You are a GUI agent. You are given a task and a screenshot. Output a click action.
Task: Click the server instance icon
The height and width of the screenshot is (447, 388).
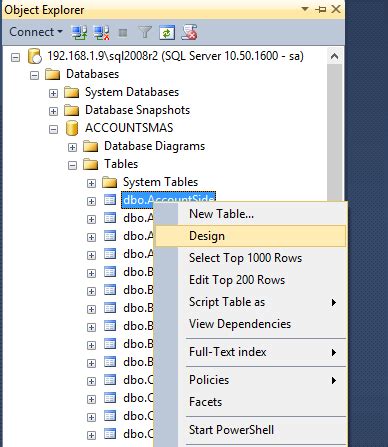point(34,56)
